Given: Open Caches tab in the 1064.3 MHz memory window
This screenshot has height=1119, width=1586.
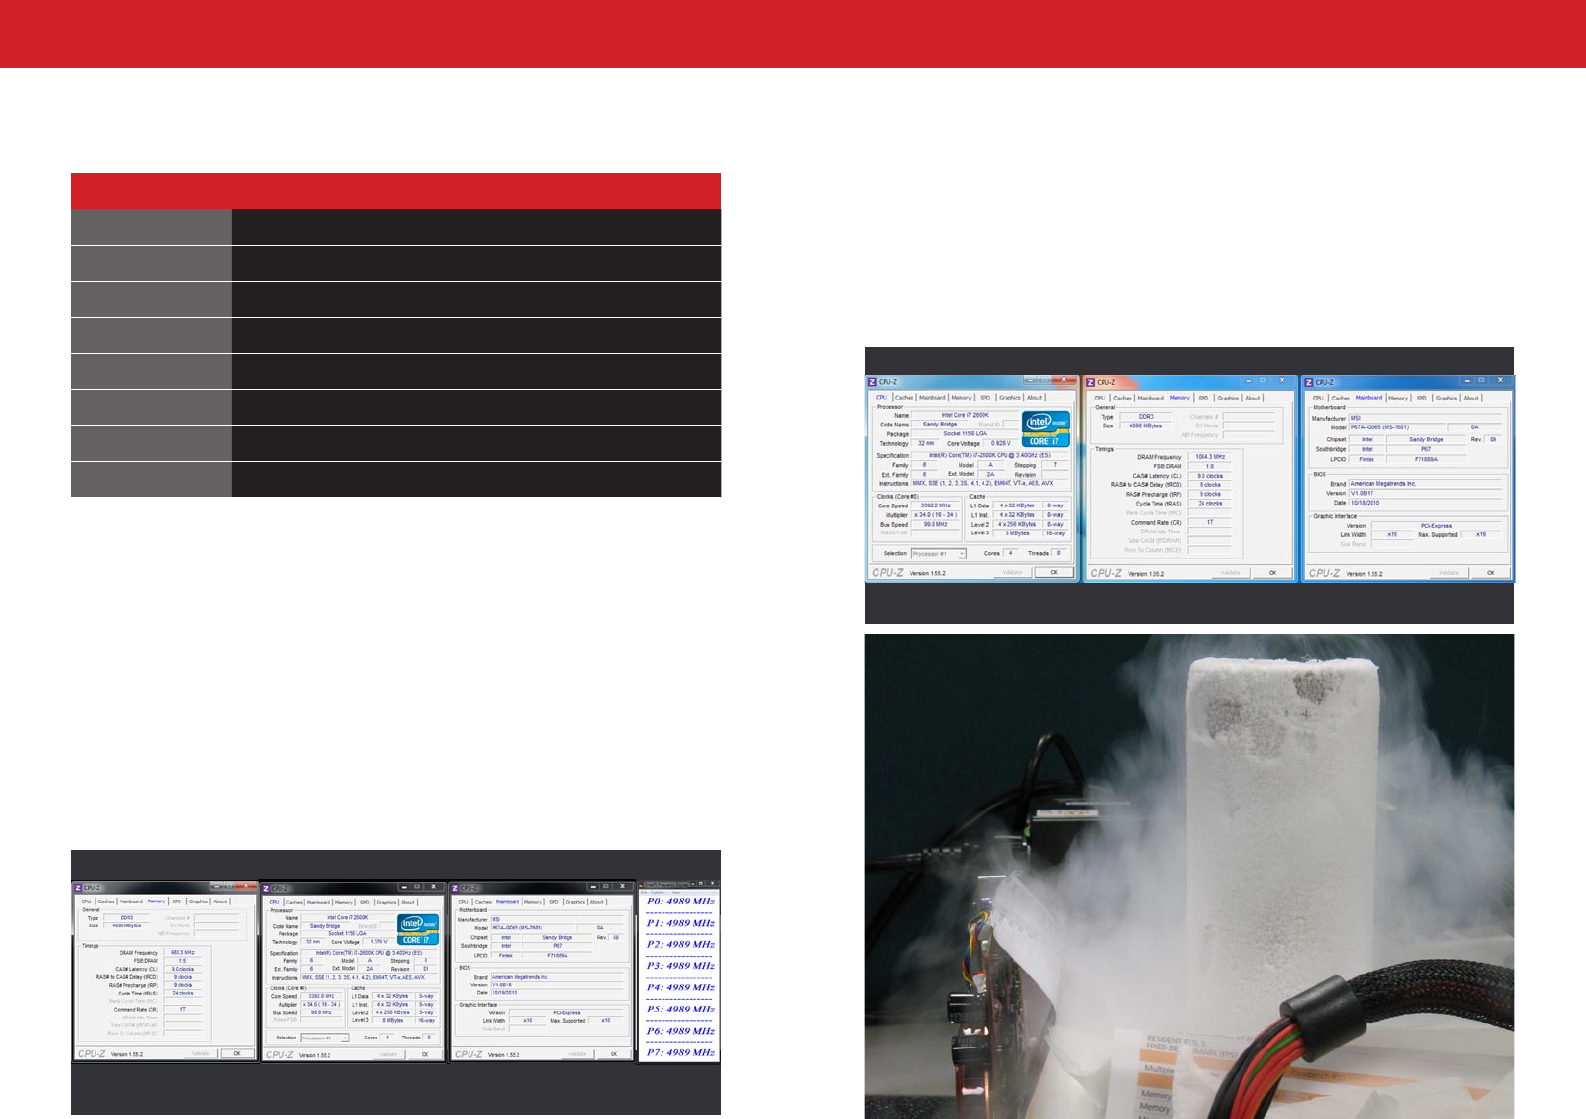Looking at the screenshot, I should [1123, 398].
